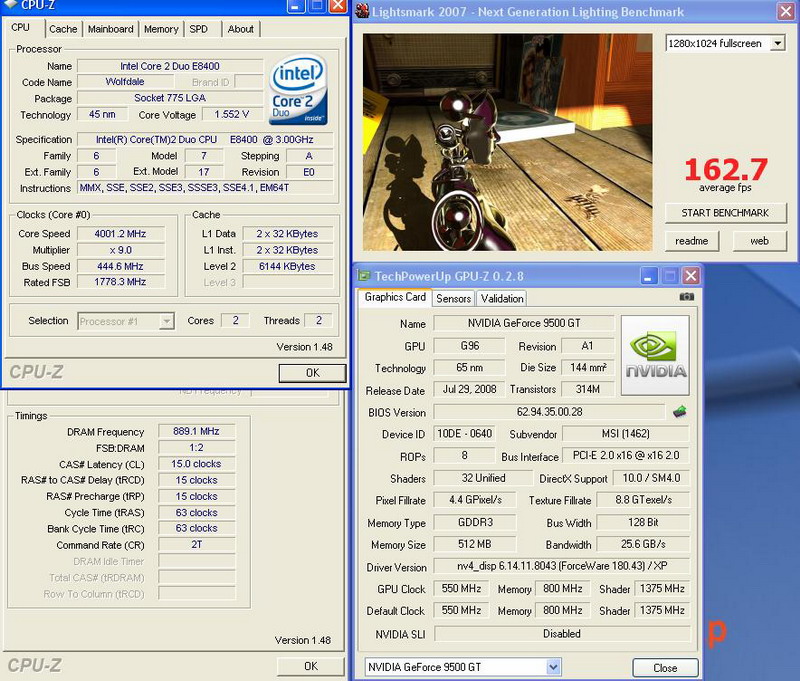
Task: Open the Processor #1 selection dropdown
Action: [x=166, y=321]
